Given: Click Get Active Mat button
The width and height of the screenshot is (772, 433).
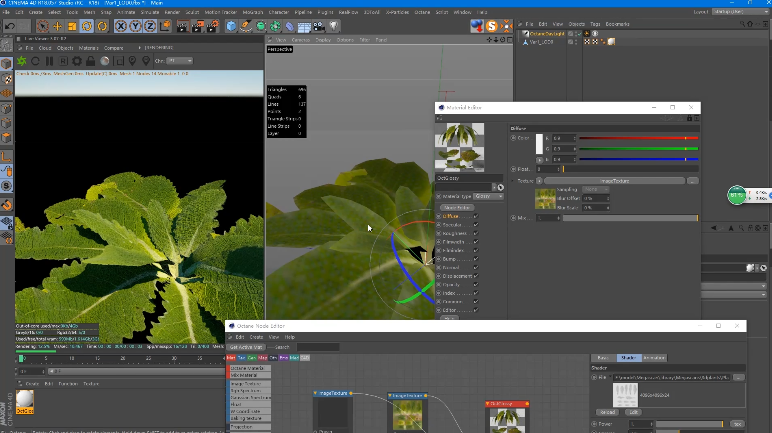Looking at the screenshot, I should [246, 347].
